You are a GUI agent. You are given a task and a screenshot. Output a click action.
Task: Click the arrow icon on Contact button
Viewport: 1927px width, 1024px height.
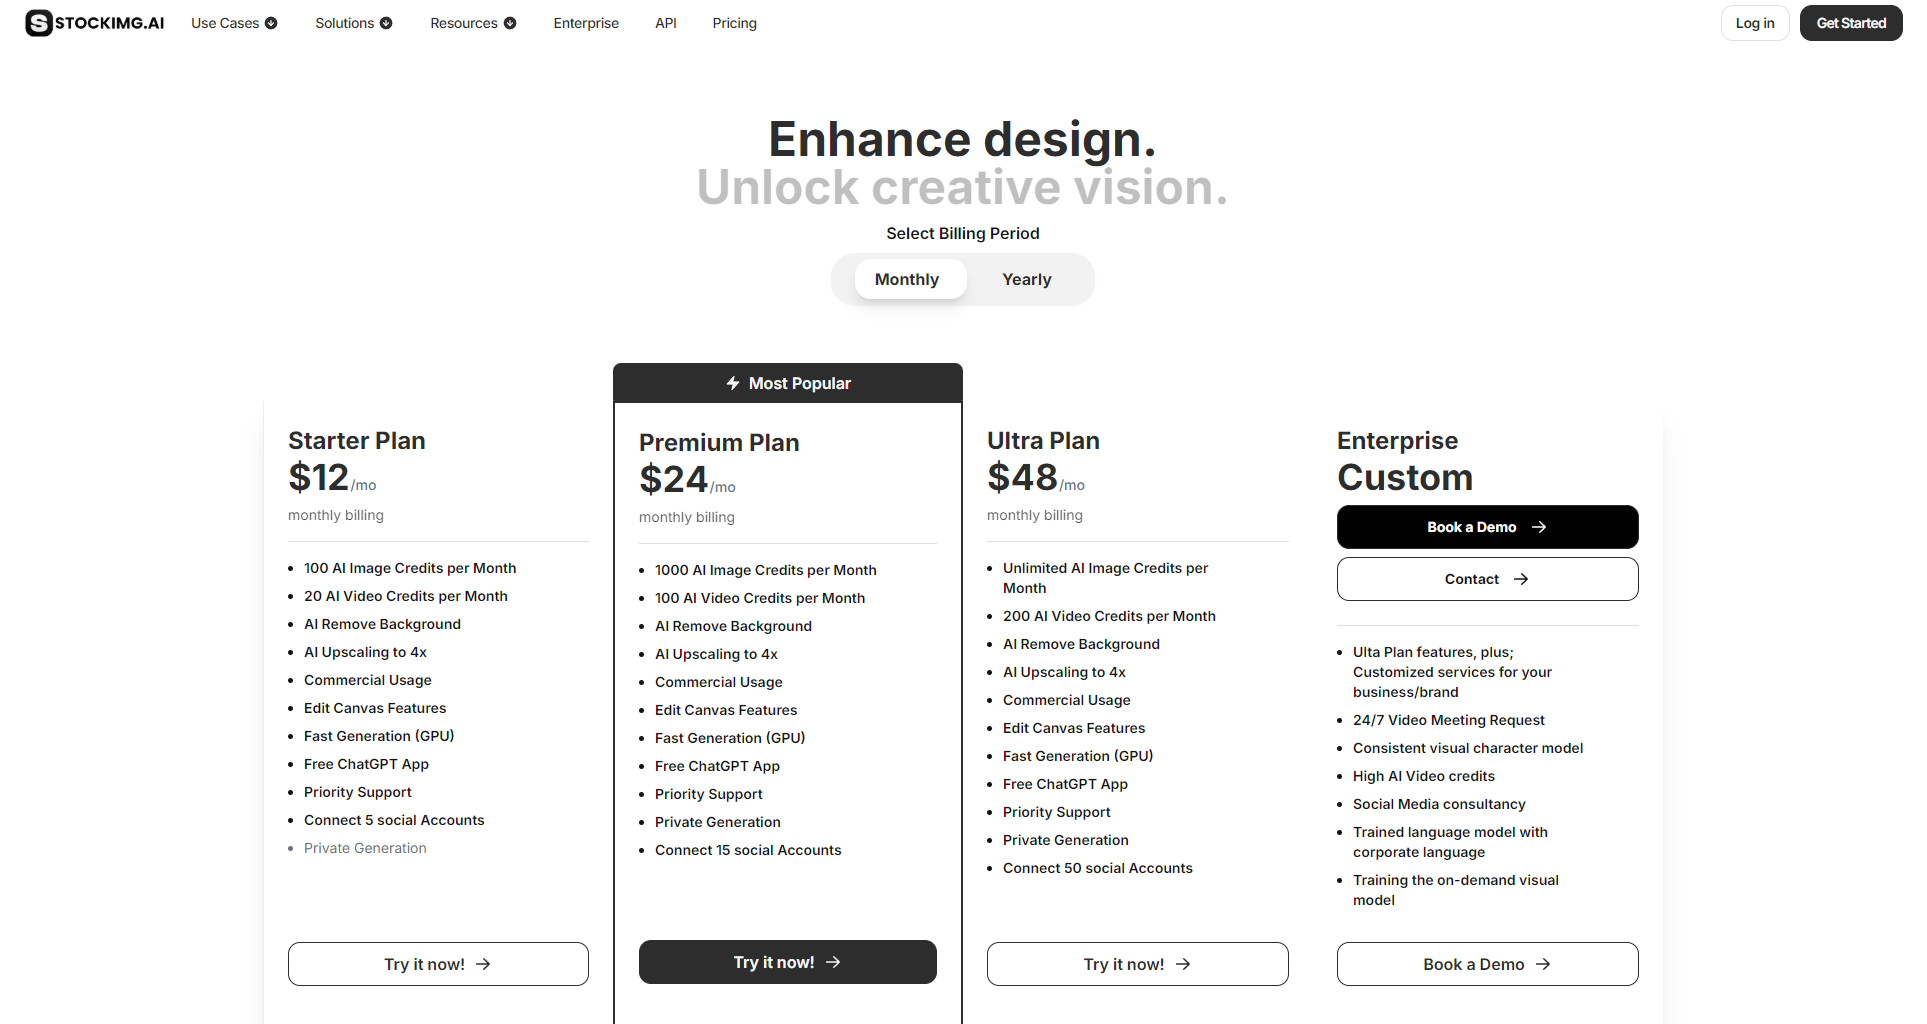pos(1521,579)
